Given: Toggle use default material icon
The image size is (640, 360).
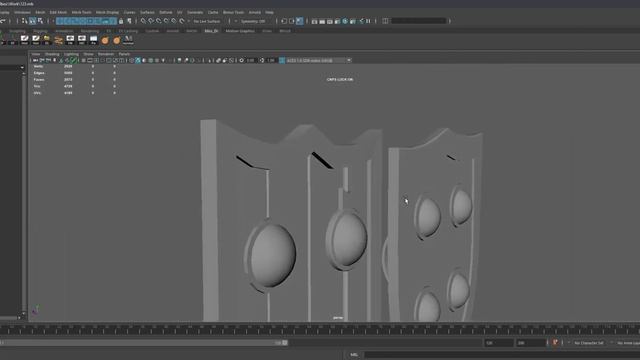Looking at the screenshot, I should pos(144,60).
